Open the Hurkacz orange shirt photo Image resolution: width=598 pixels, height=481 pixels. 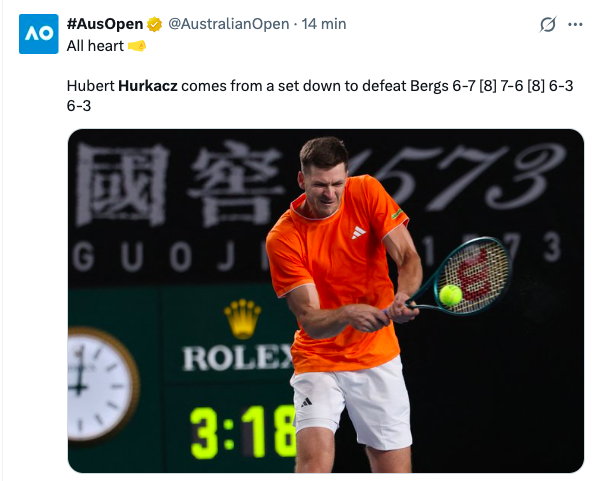[x=326, y=301]
